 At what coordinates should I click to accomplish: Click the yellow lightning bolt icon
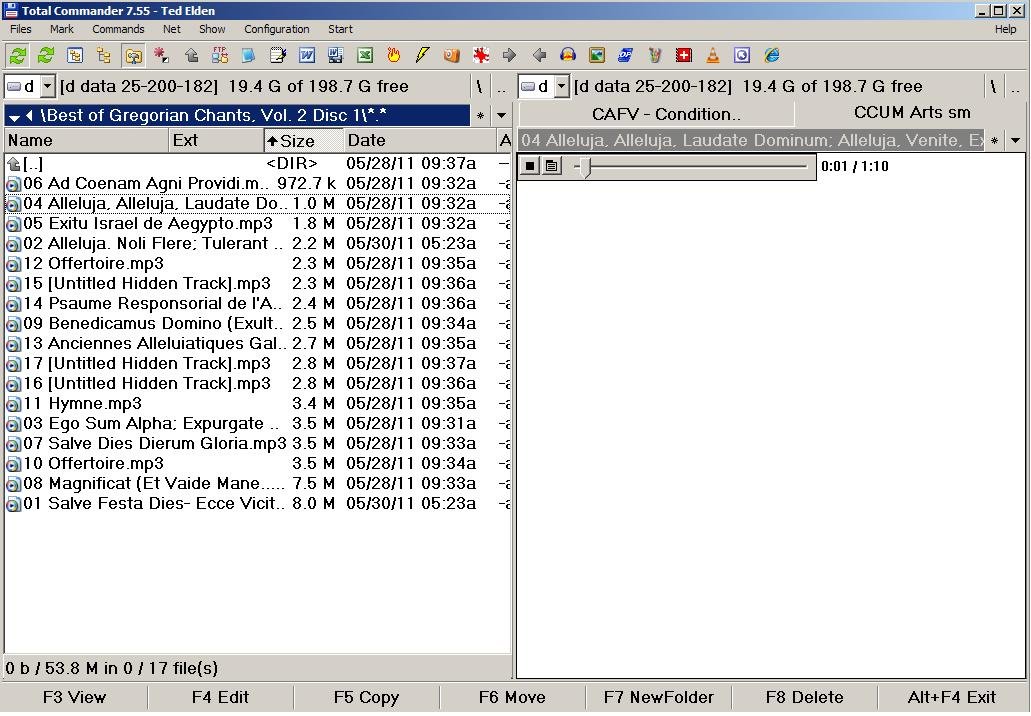pyautogui.click(x=422, y=55)
